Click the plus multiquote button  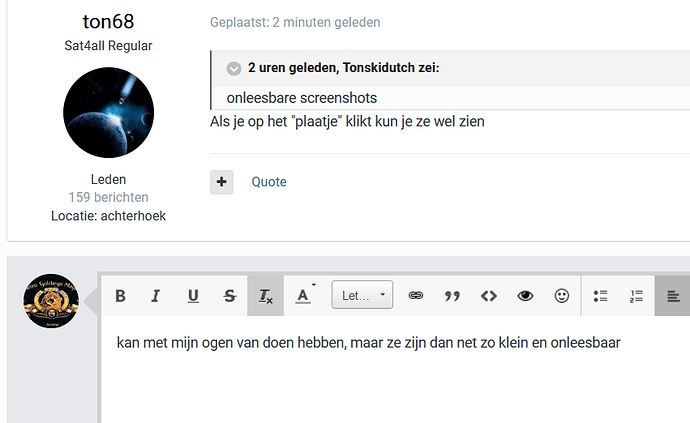(221, 182)
